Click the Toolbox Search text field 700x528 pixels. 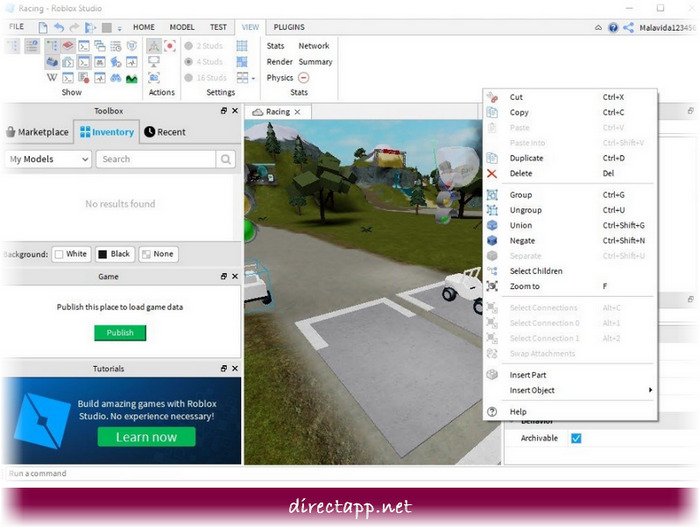pyautogui.click(x=156, y=159)
